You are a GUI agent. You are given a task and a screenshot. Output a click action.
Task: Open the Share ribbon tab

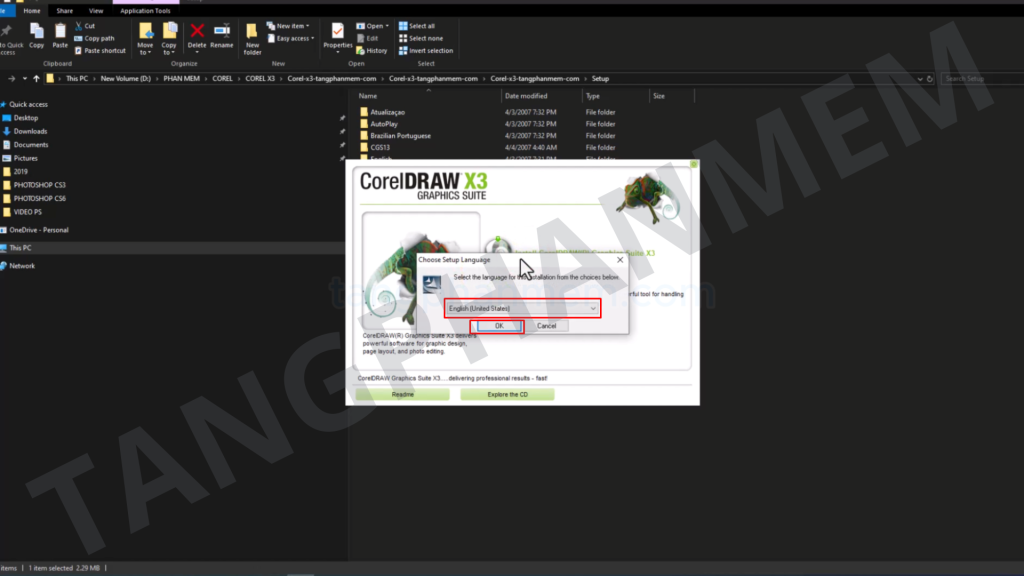click(x=64, y=11)
